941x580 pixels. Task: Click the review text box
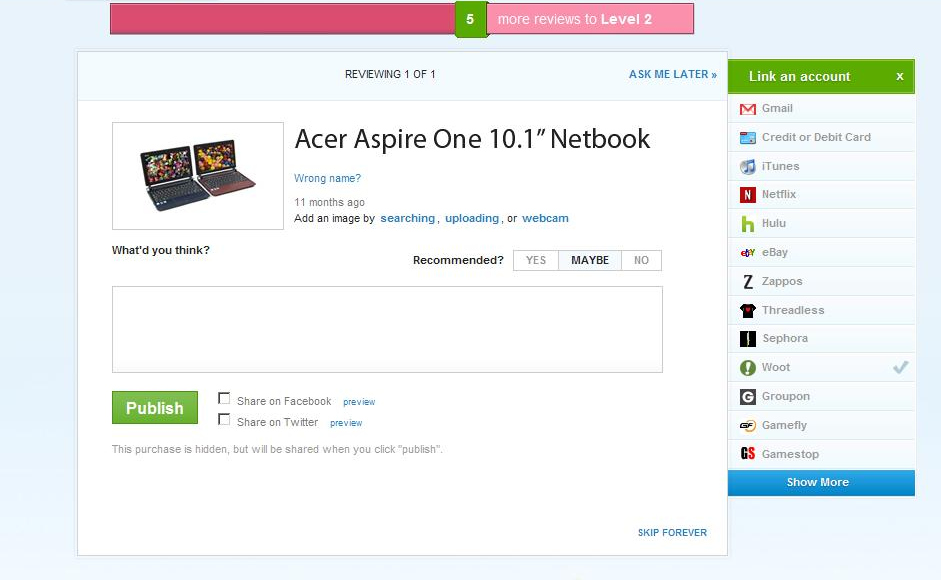click(387, 330)
